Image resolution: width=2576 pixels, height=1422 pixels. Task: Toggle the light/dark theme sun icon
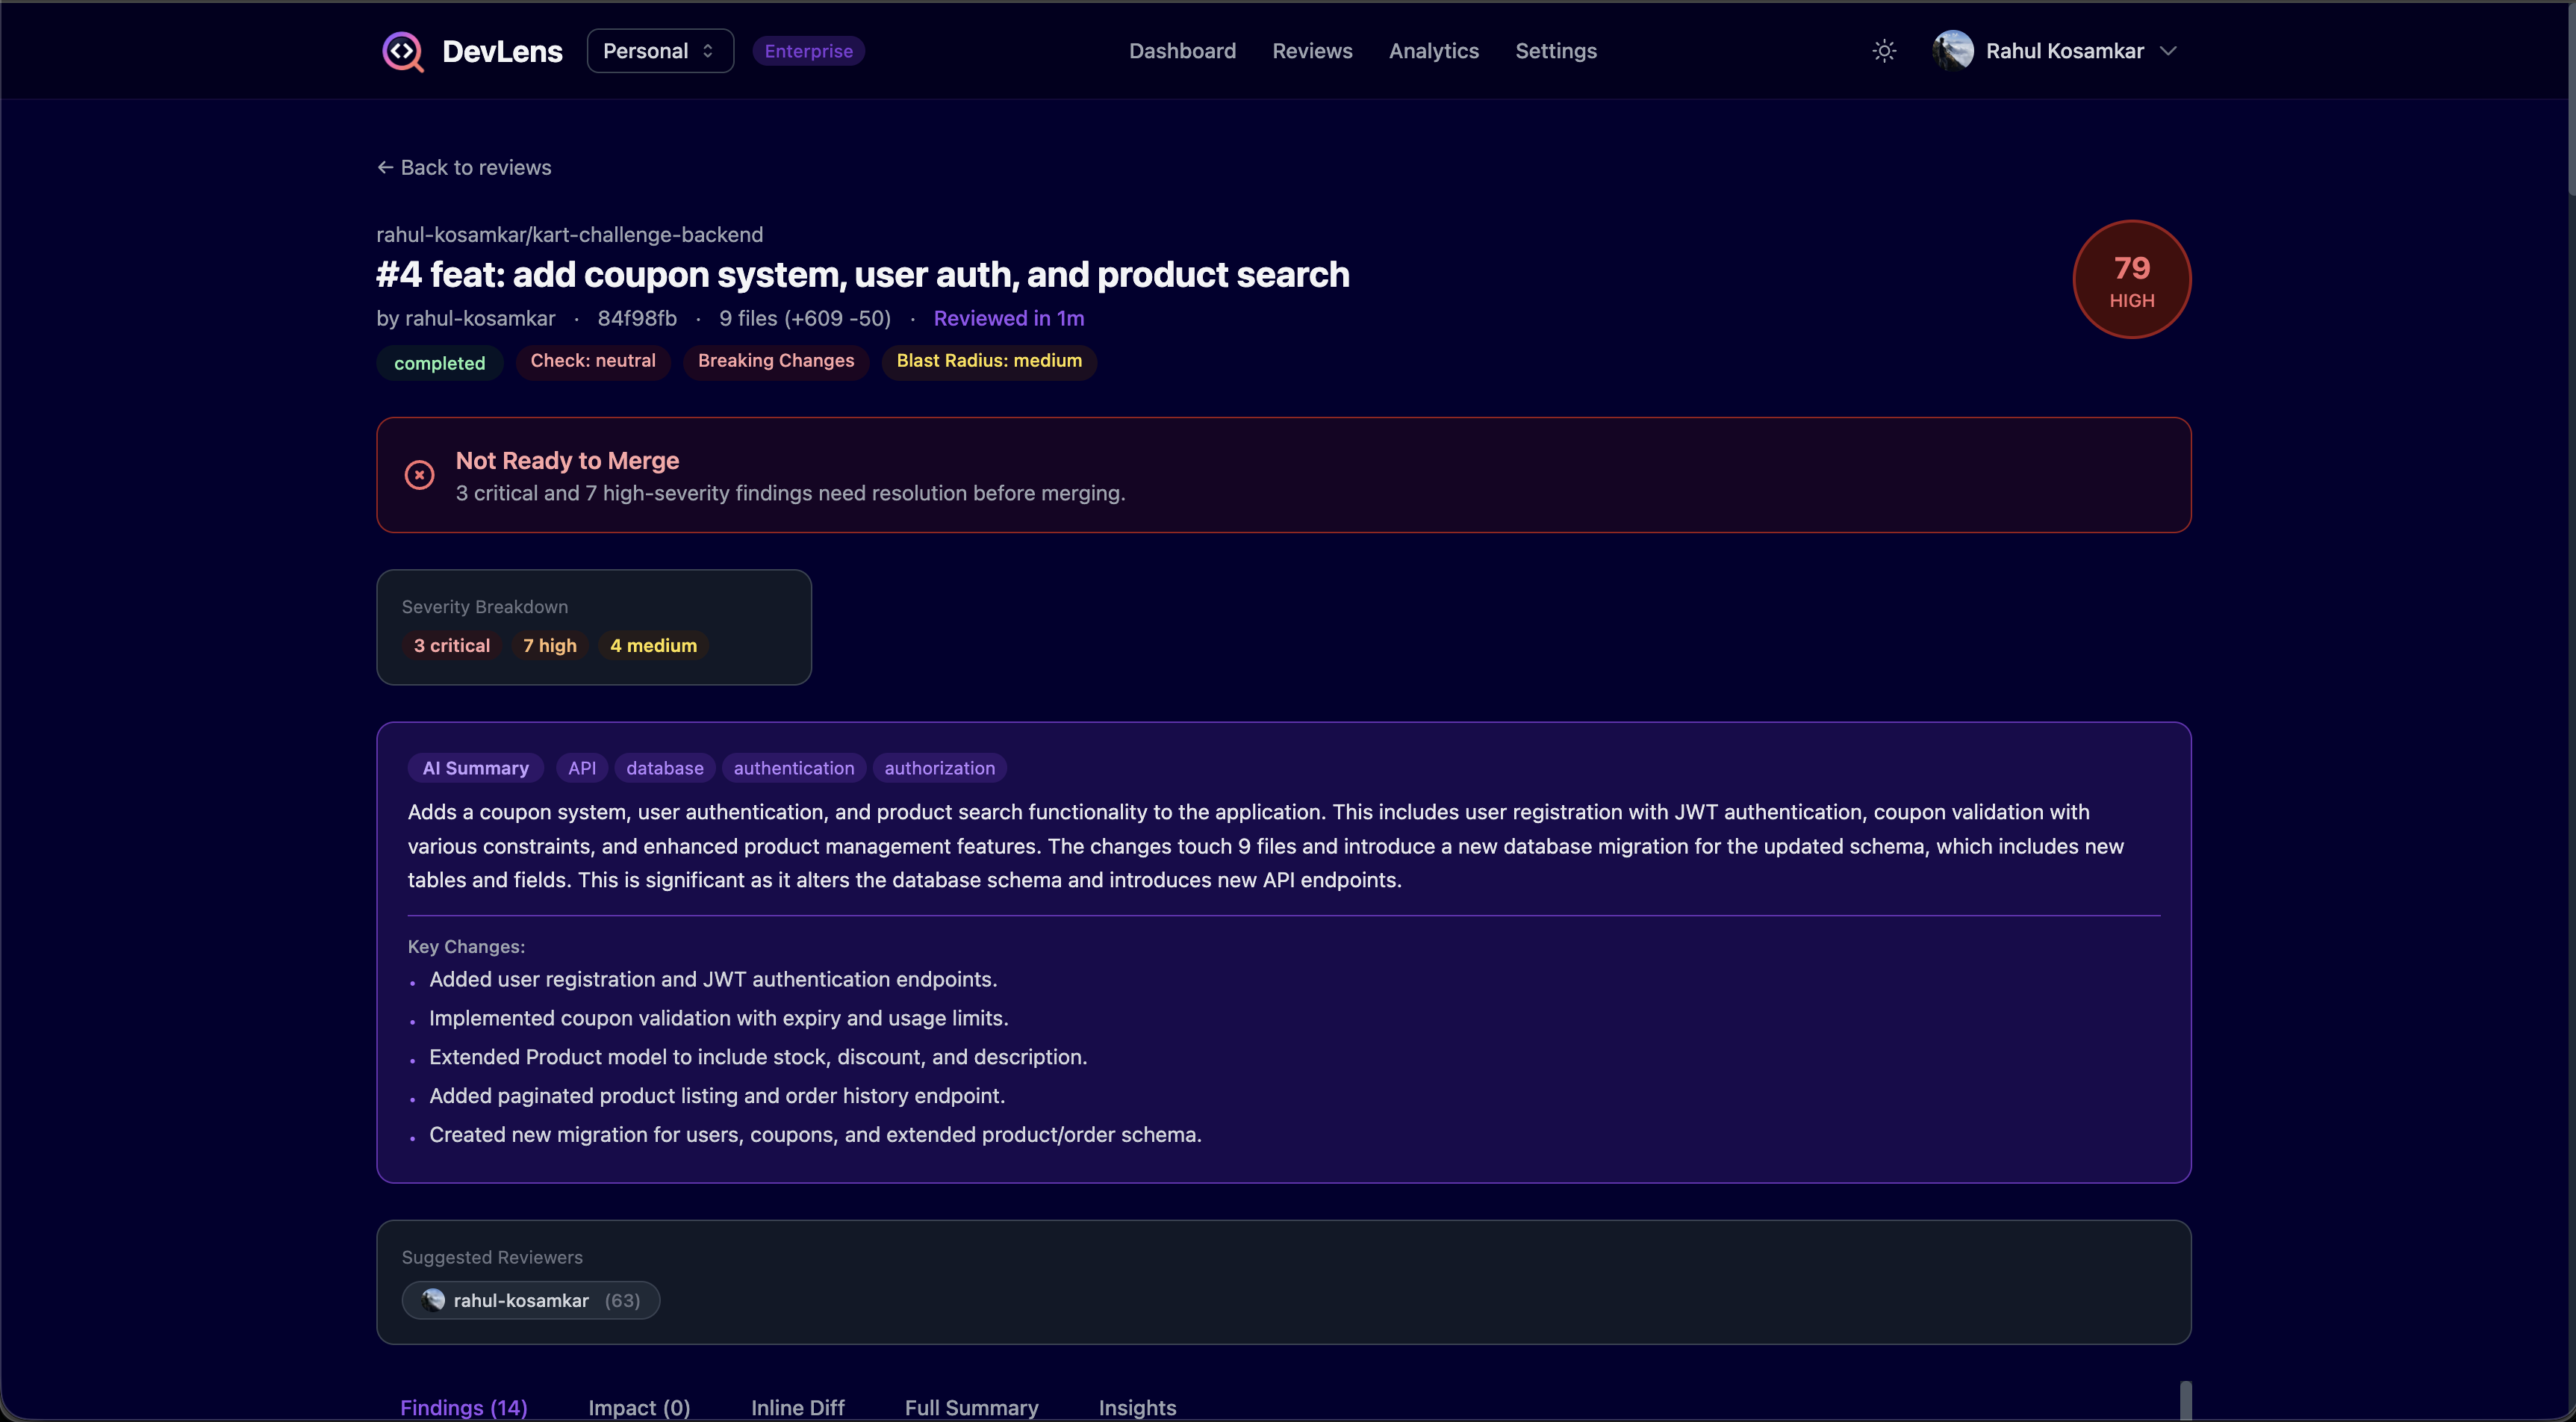coord(1884,51)
